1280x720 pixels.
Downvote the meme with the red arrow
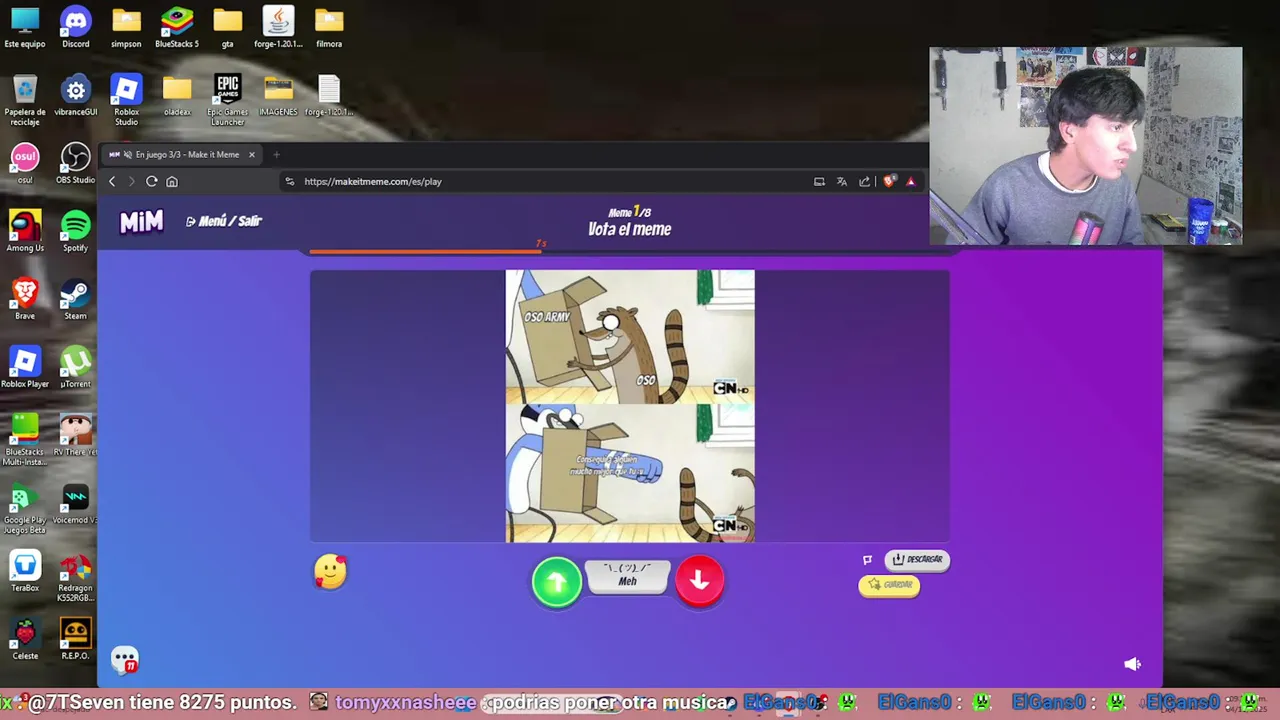click(699, 580)
